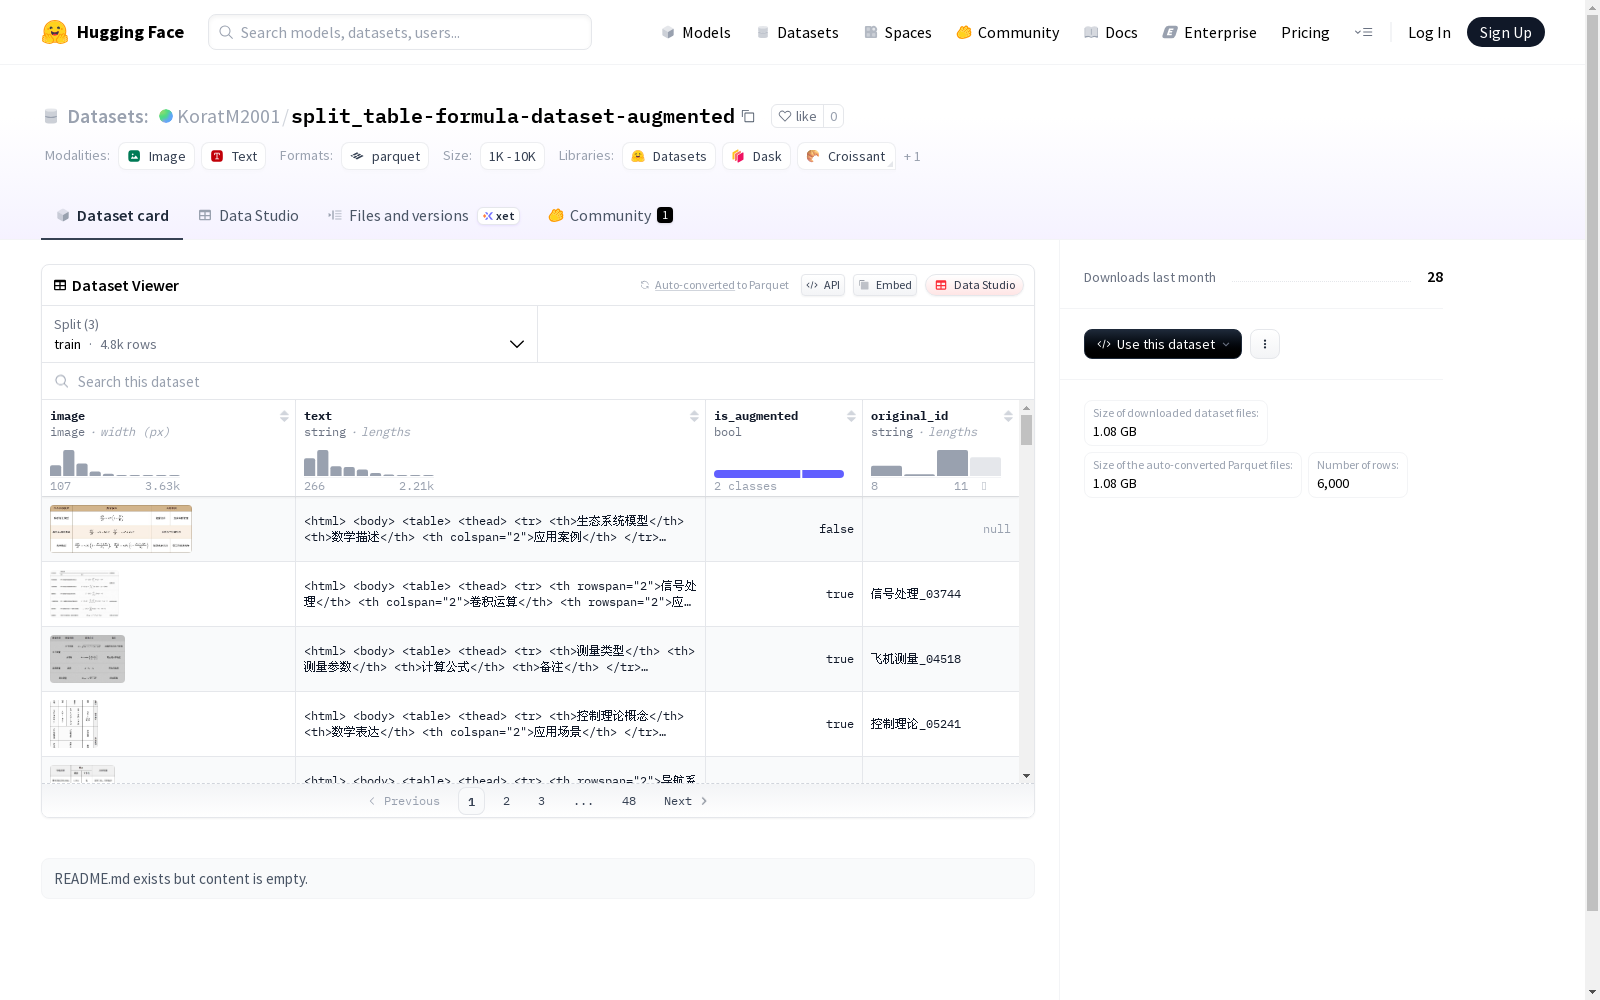This screenshot has height=1000, width=1600.
Task: Open the Dask library tag
Action: (756, 156)
